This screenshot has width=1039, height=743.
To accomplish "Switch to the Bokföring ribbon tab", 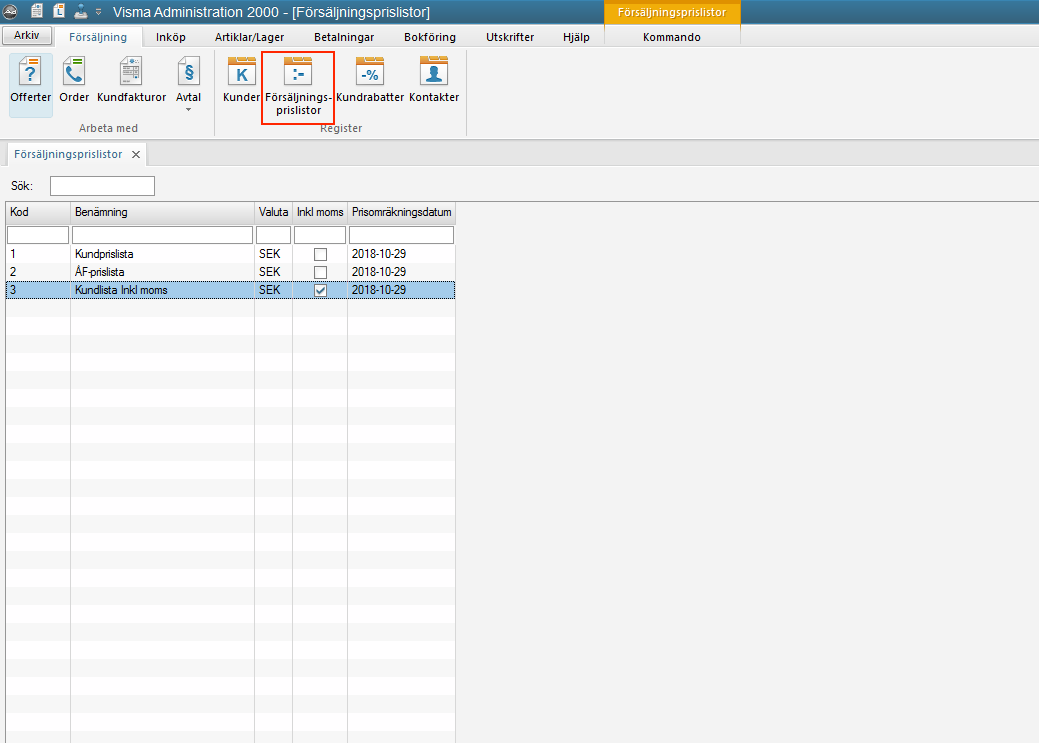I will 430,37.
